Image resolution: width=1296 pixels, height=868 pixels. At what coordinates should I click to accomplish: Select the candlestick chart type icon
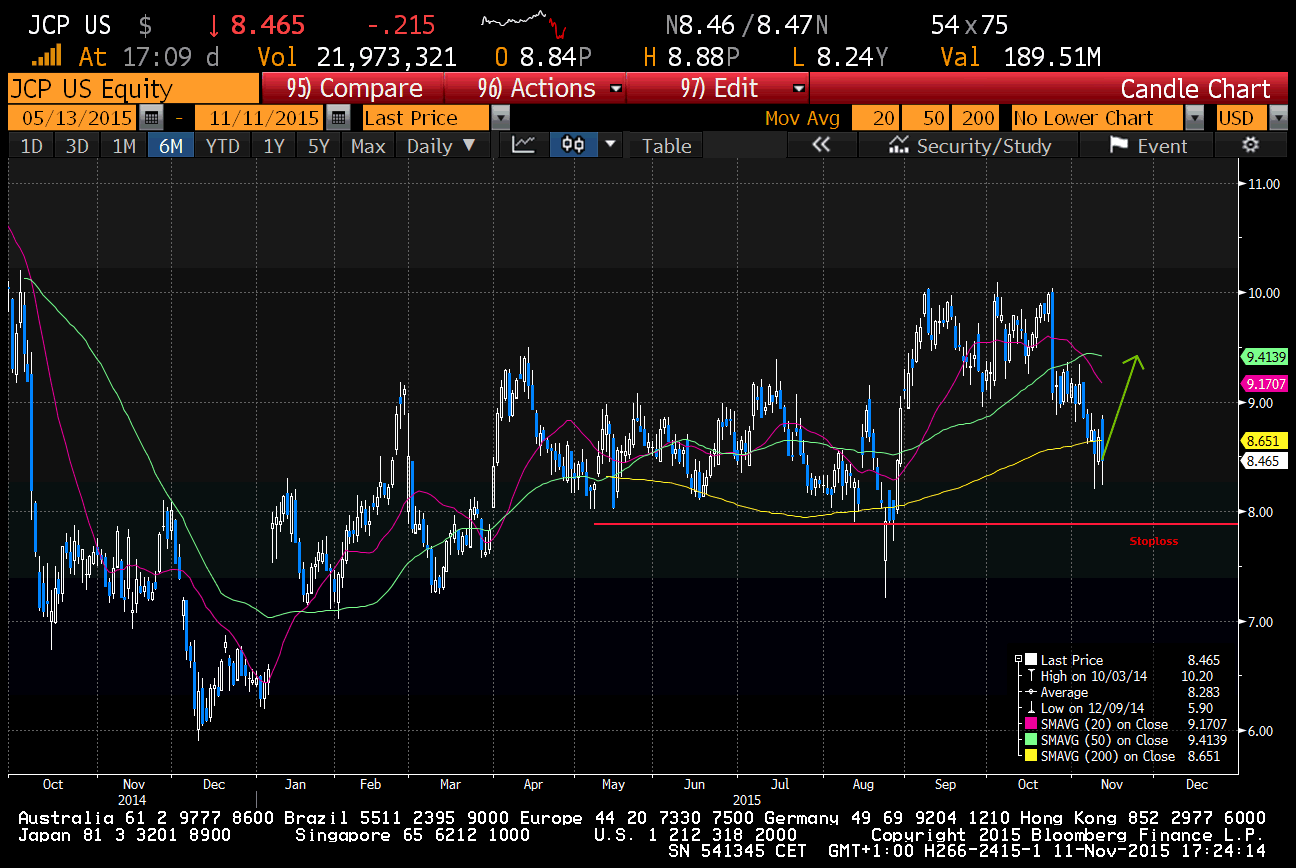(573, 145)
